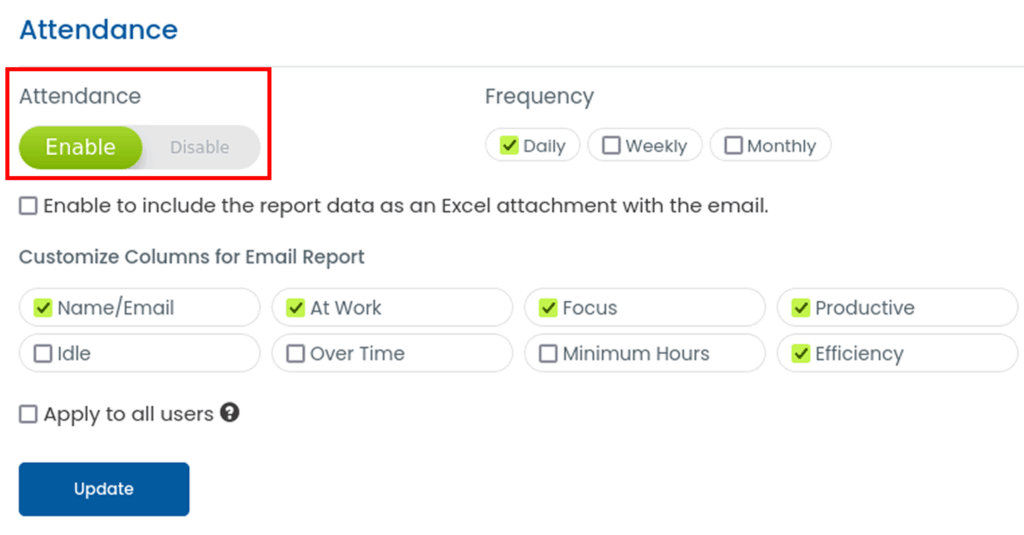
Task: Uncheck the Name/Email column
Action: coord(43,308)
